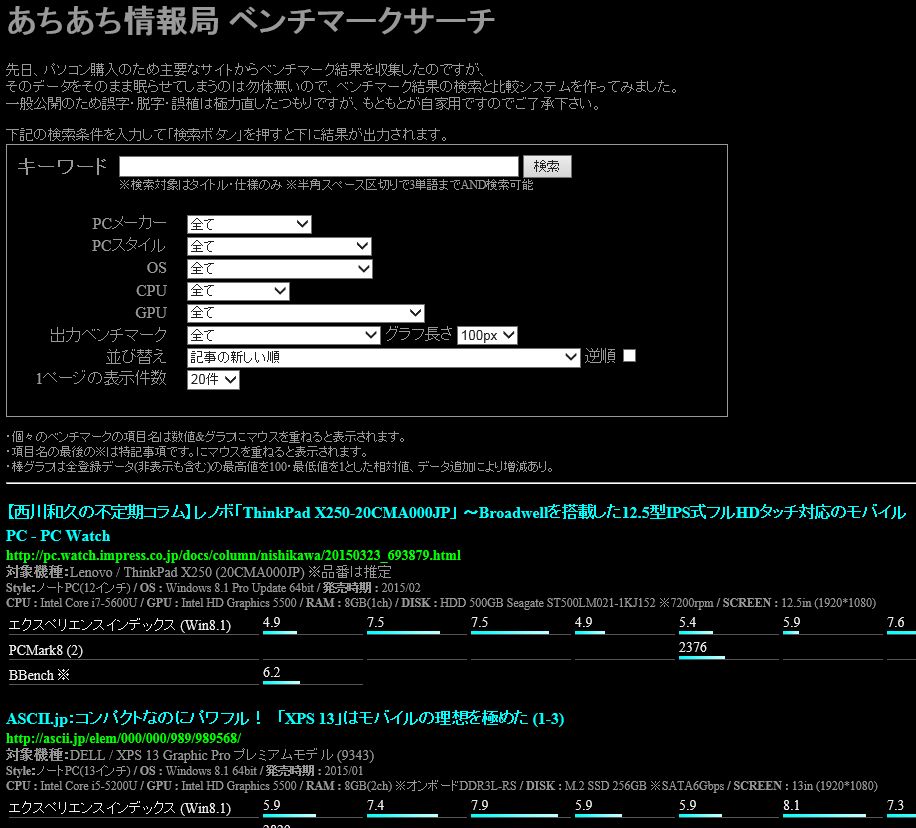Screen dimensions: 916x828
Task: Click the keyword search text field
Action: click(319, 167)
